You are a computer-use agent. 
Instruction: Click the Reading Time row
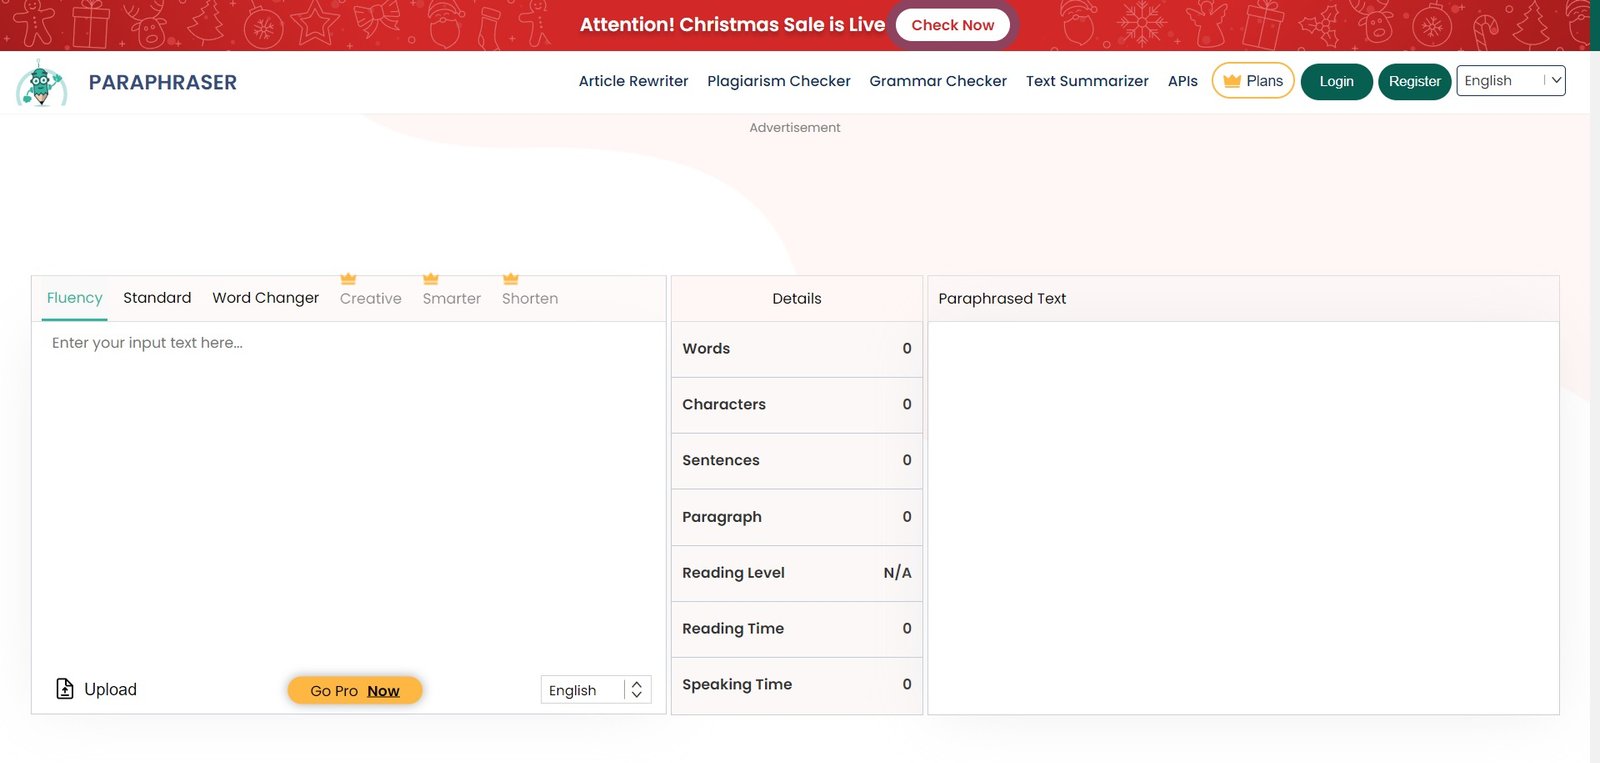coord(797,629)
